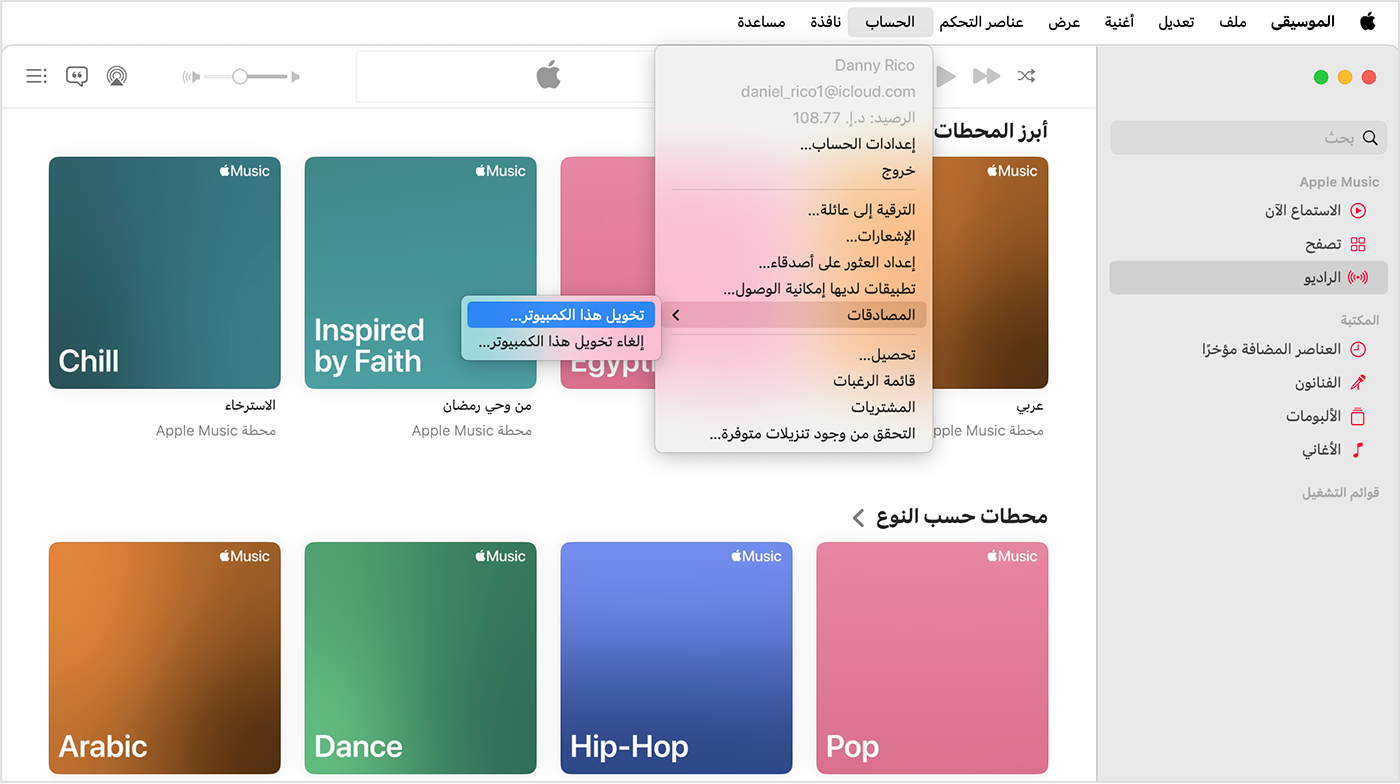
Task: Open the Apple menu logo
Action: tap(1367, 21)
